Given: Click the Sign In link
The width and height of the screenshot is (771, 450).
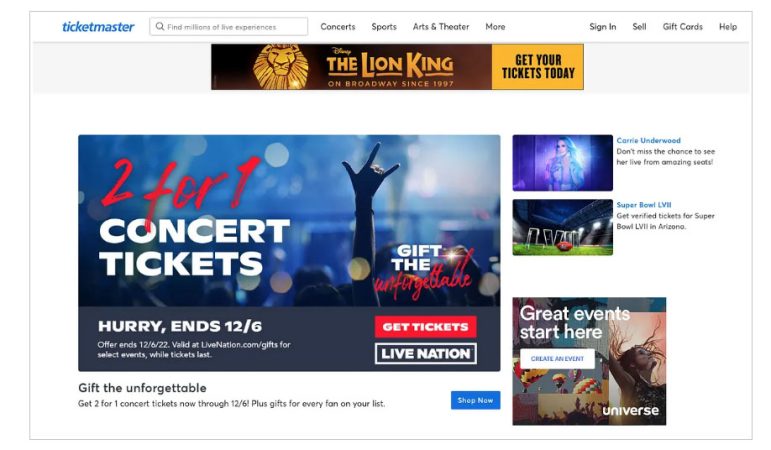Looking at the screenshot, I should (x=602, y=27).
